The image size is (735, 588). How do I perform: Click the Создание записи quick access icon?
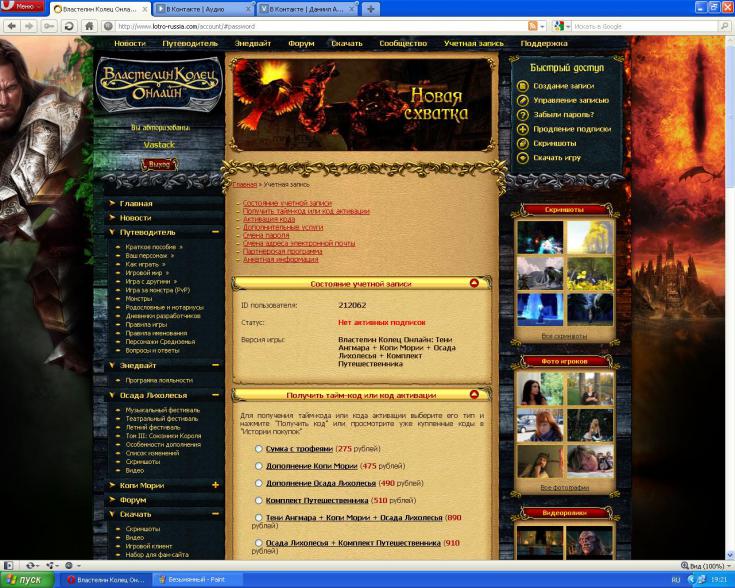[522, 86]
